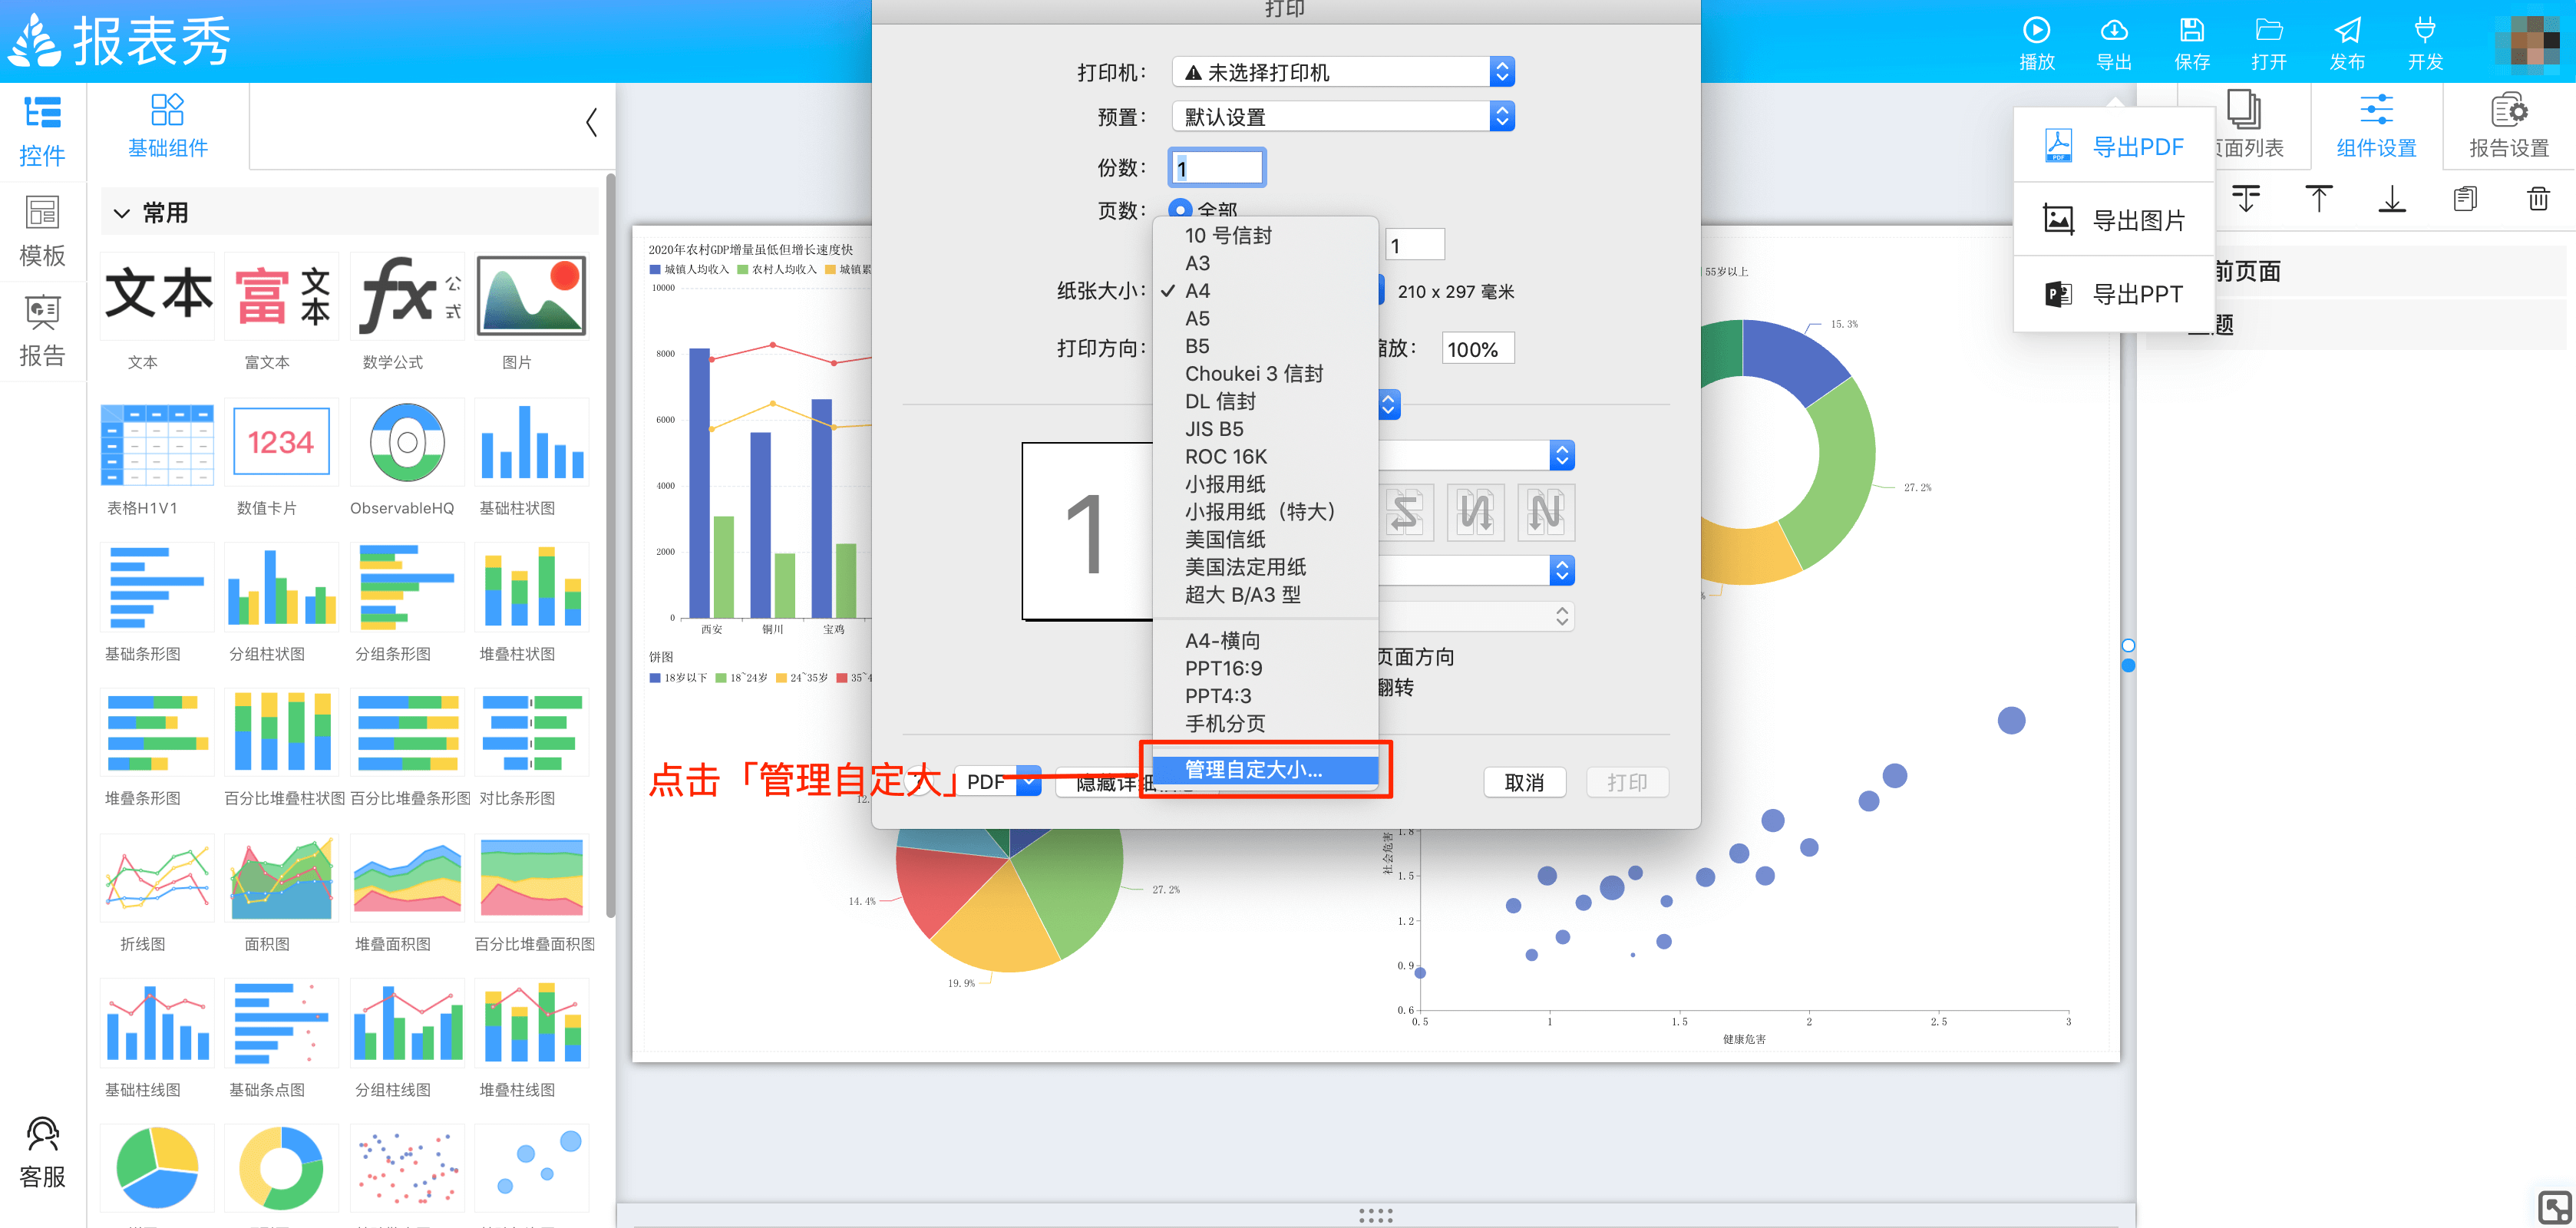
Task: Click the 份数 copies input field
Action: click(1217, 167)
